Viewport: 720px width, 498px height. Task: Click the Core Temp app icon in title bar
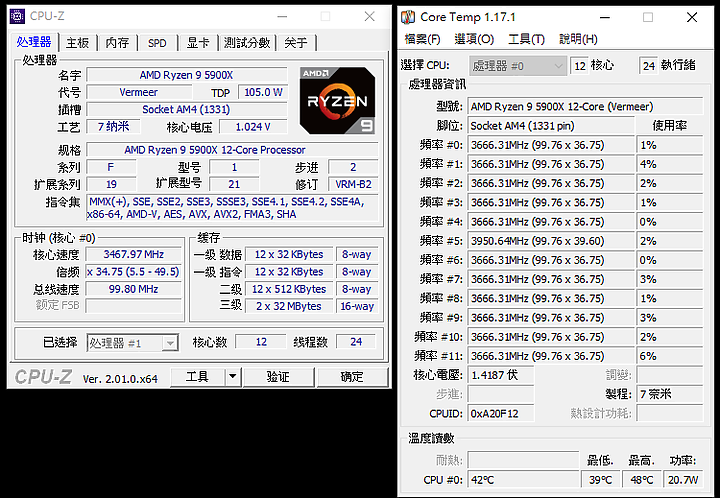click(x=408, y=17)
